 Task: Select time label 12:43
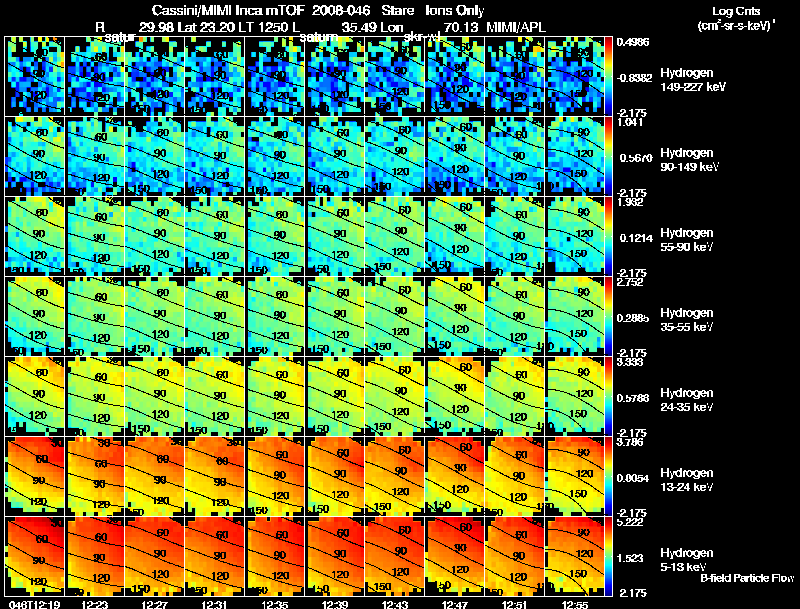[x=395, y=604]
